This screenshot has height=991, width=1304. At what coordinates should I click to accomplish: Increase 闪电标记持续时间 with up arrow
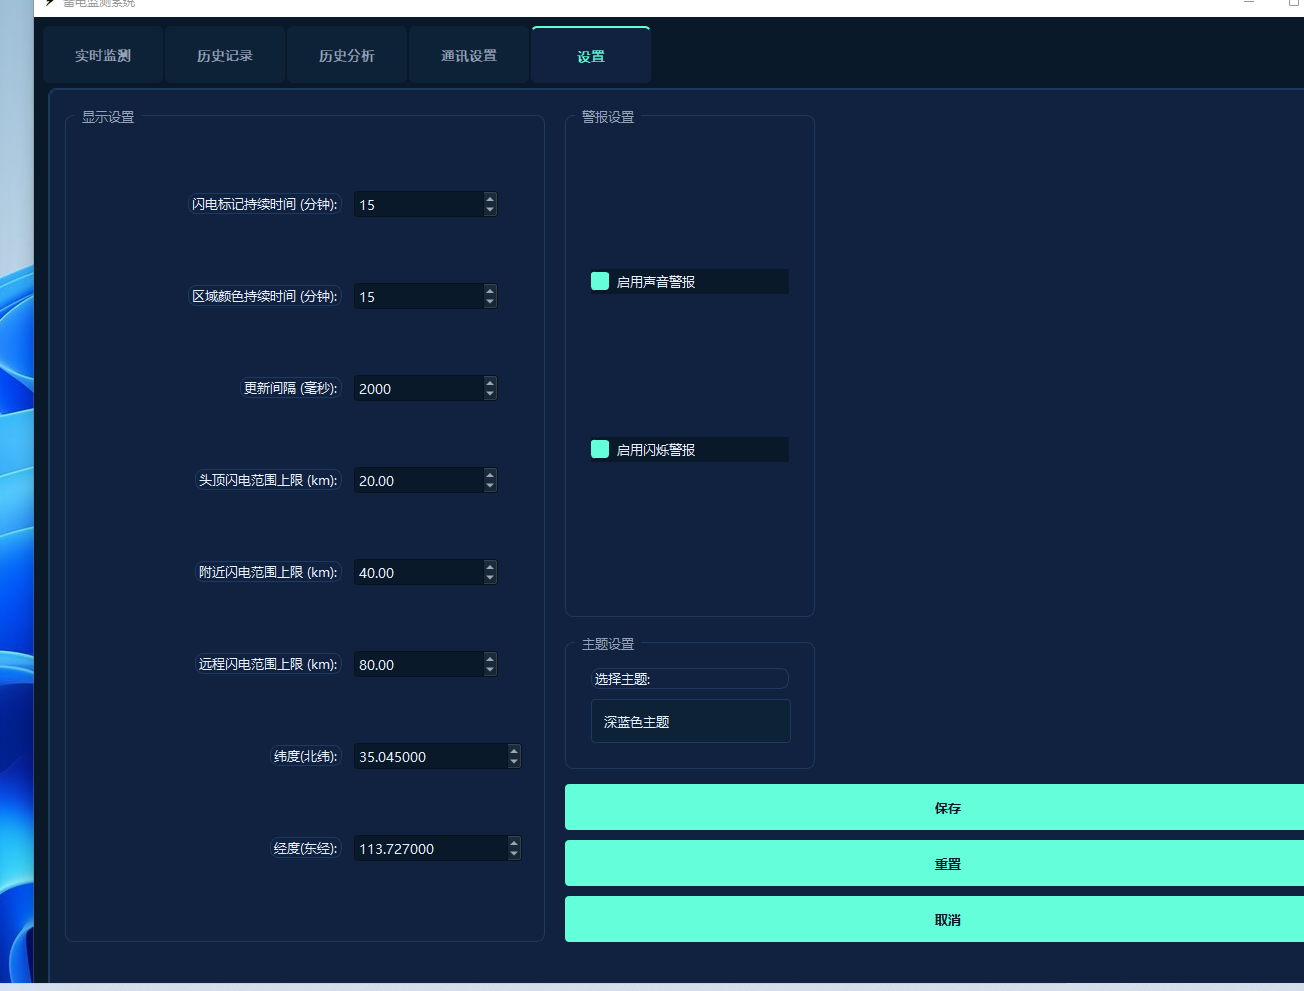490,198
